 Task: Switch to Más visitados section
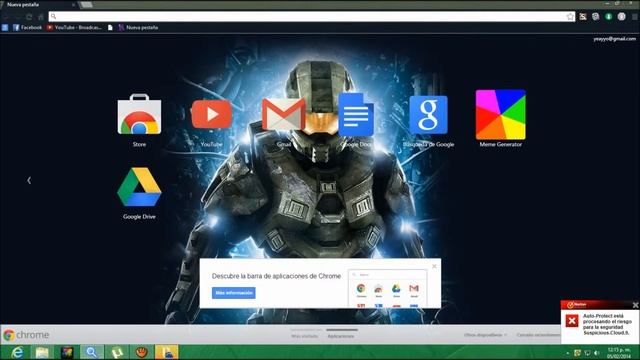[304, 336]
